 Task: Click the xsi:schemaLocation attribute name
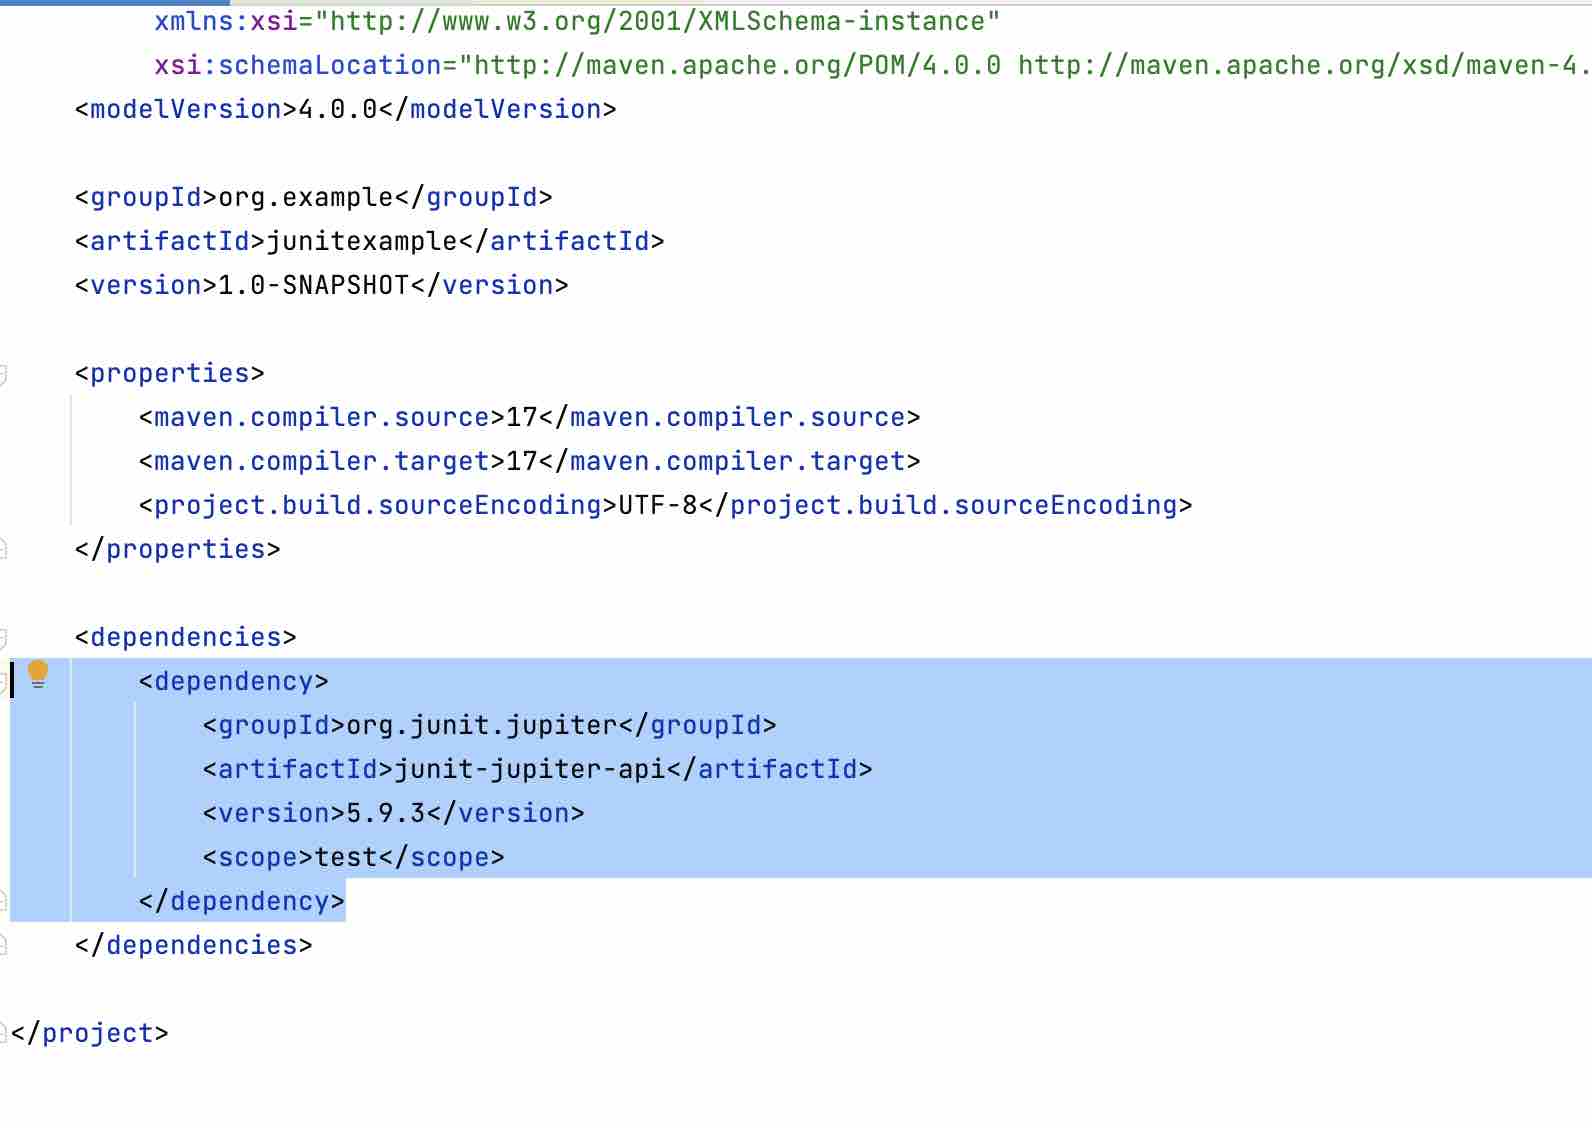click(x=298, y=65)
